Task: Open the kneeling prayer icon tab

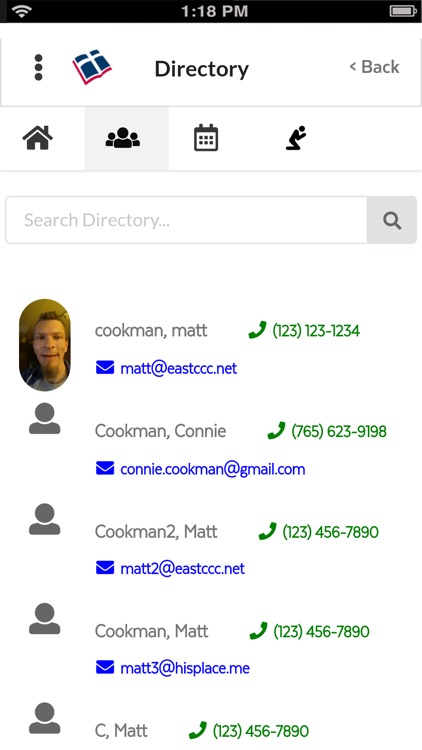Action: 296,138
